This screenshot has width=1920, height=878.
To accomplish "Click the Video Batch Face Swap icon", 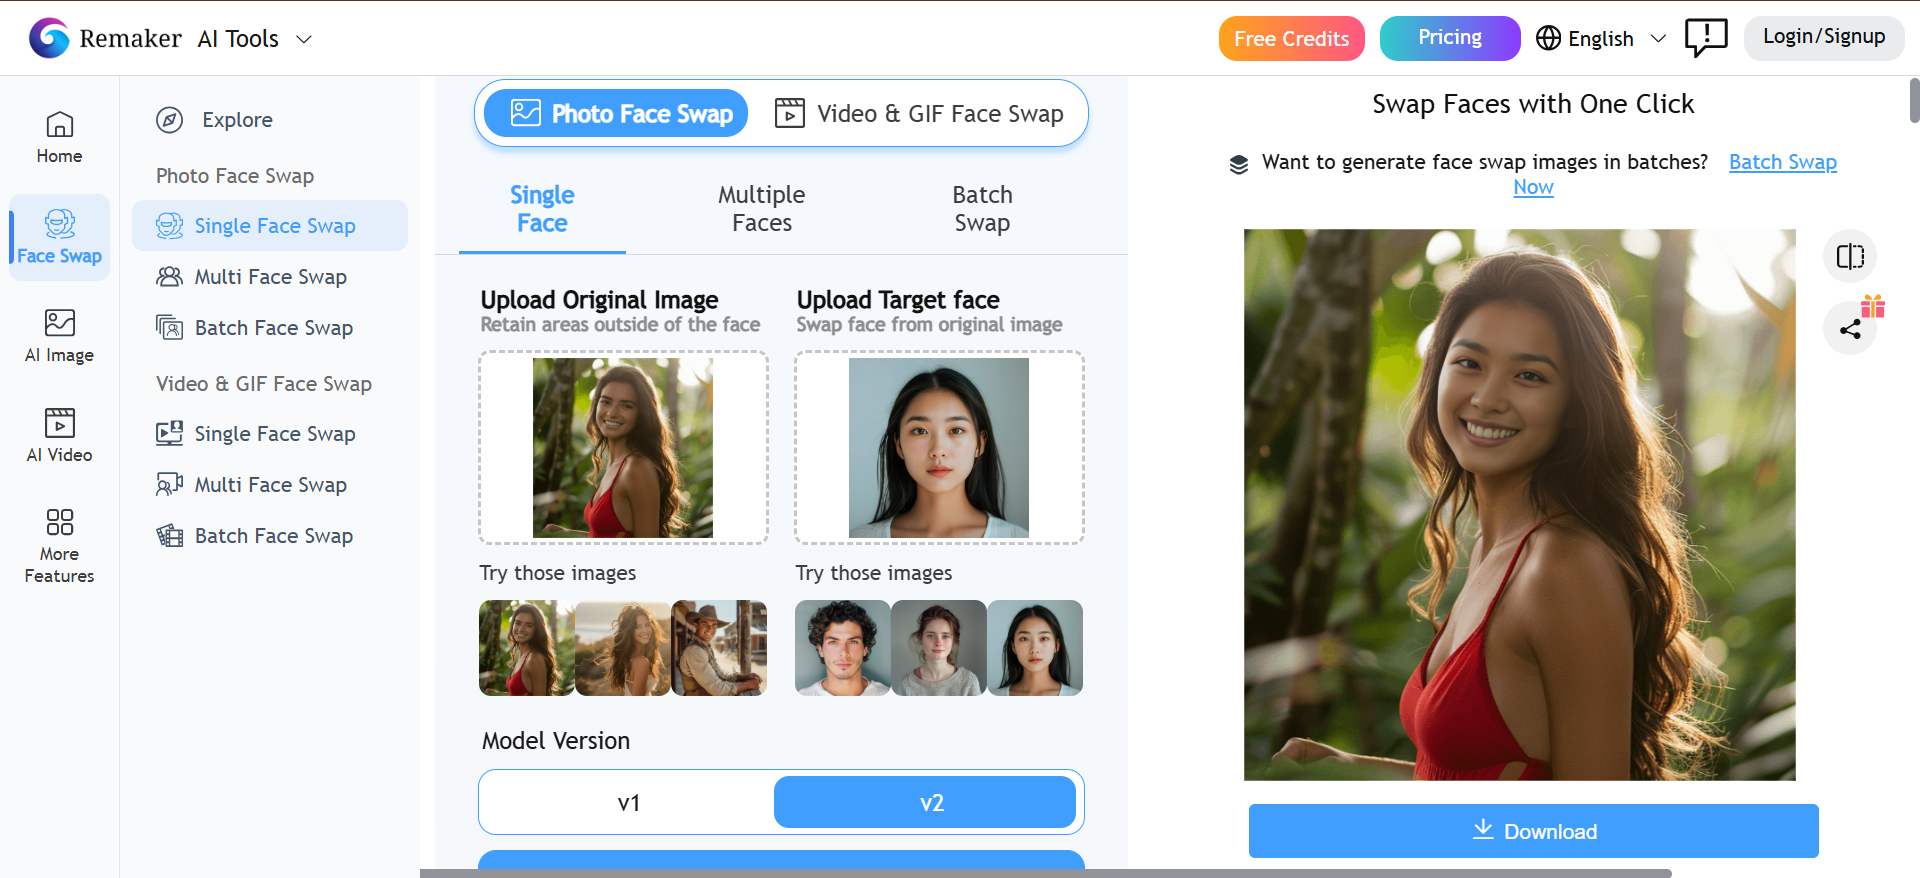I will [x=170, y=536].
